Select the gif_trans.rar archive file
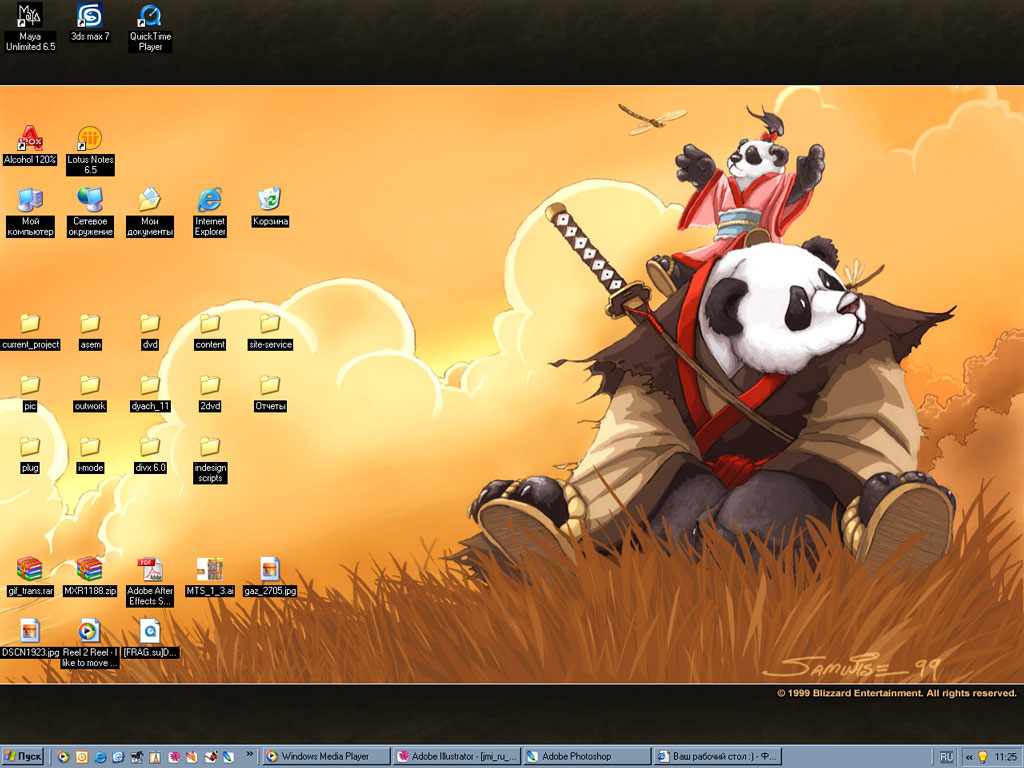Viewport: 1024px width, 768px height. [30, 577]
